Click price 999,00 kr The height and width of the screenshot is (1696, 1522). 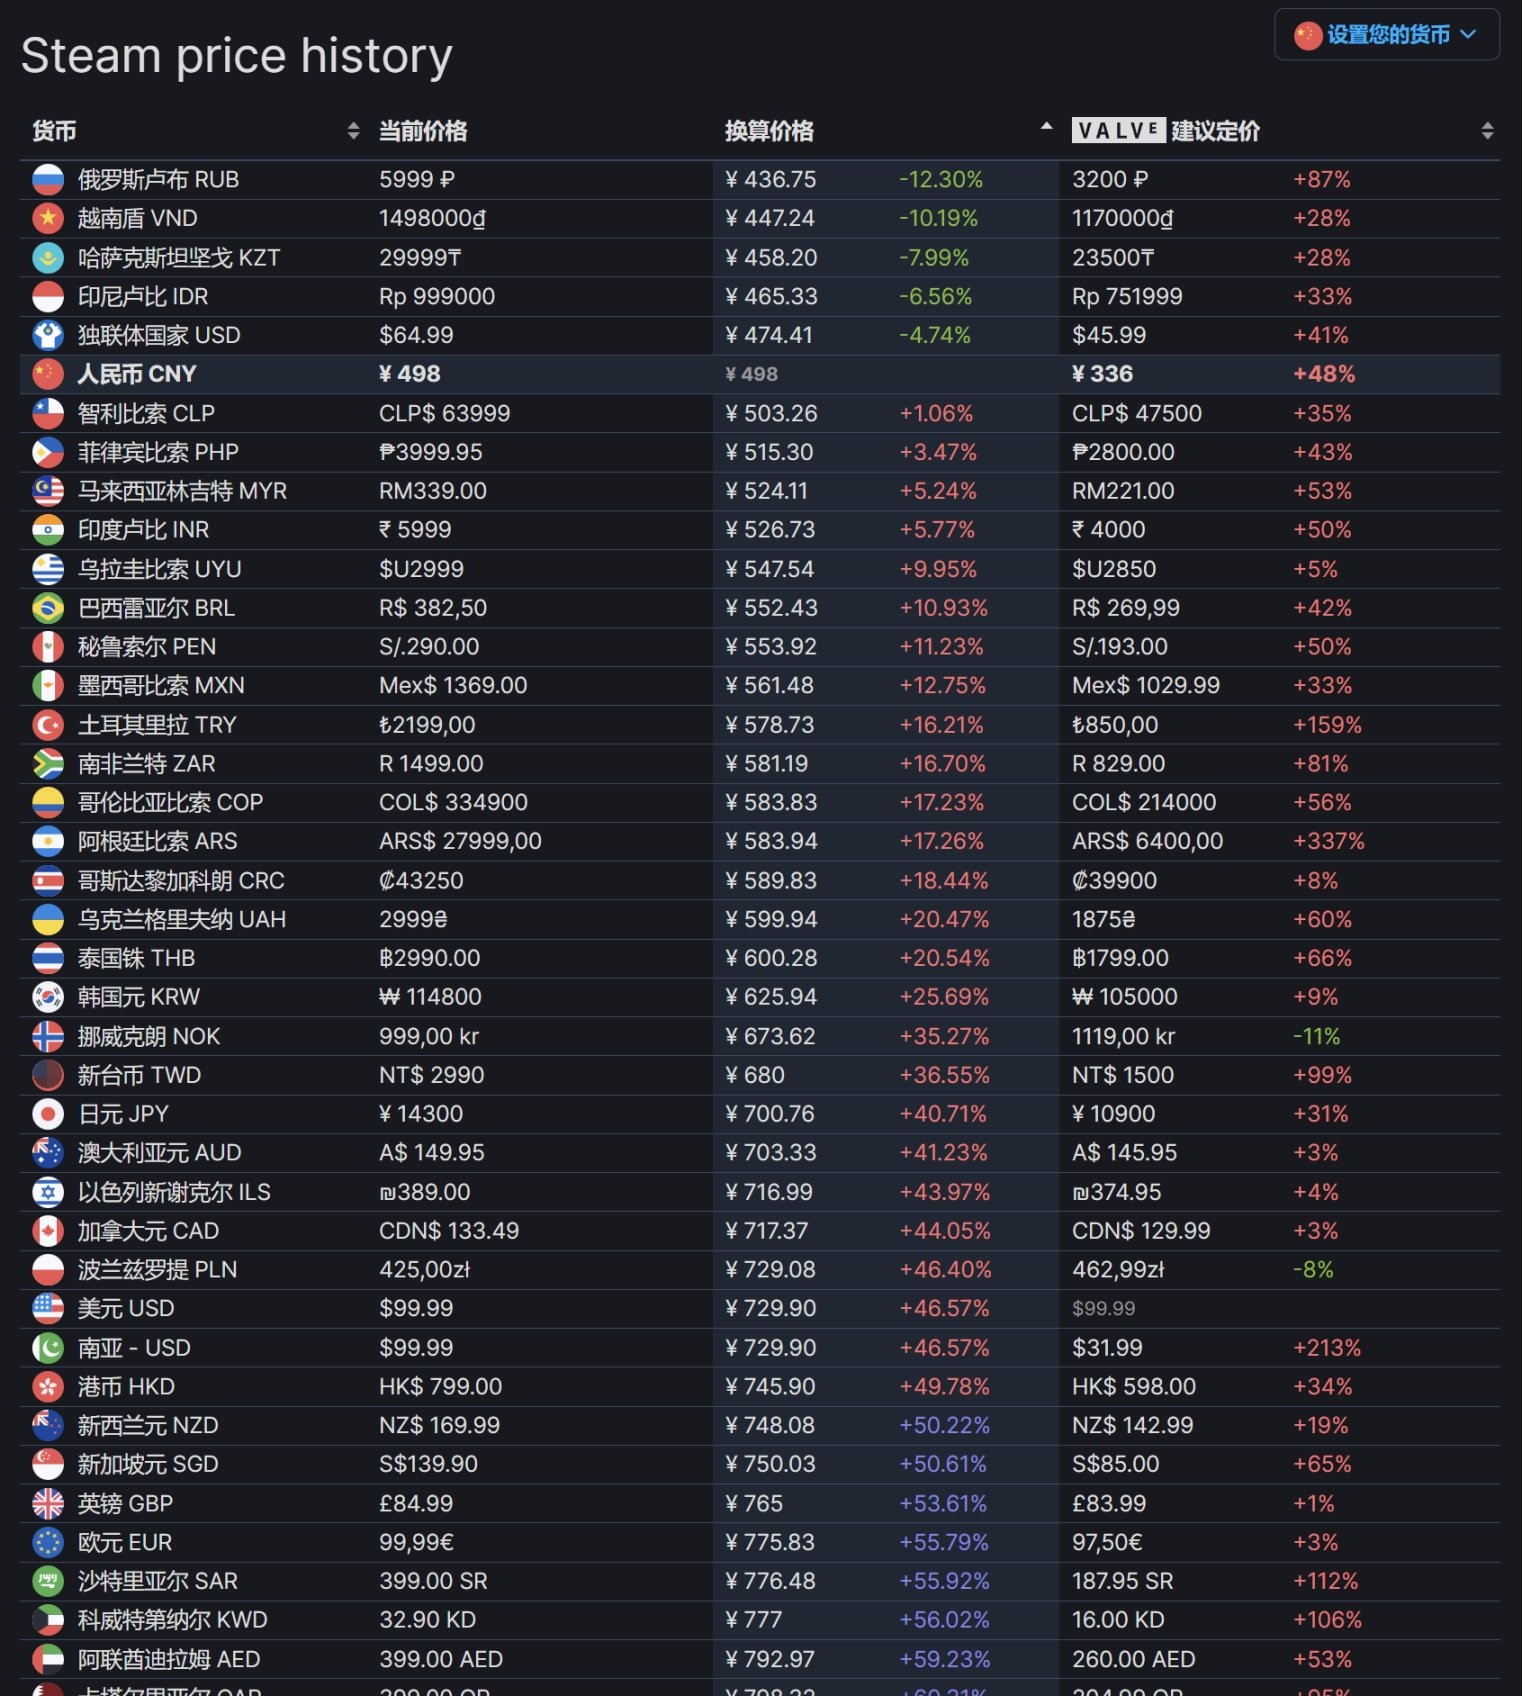(x=429, y=1037)
